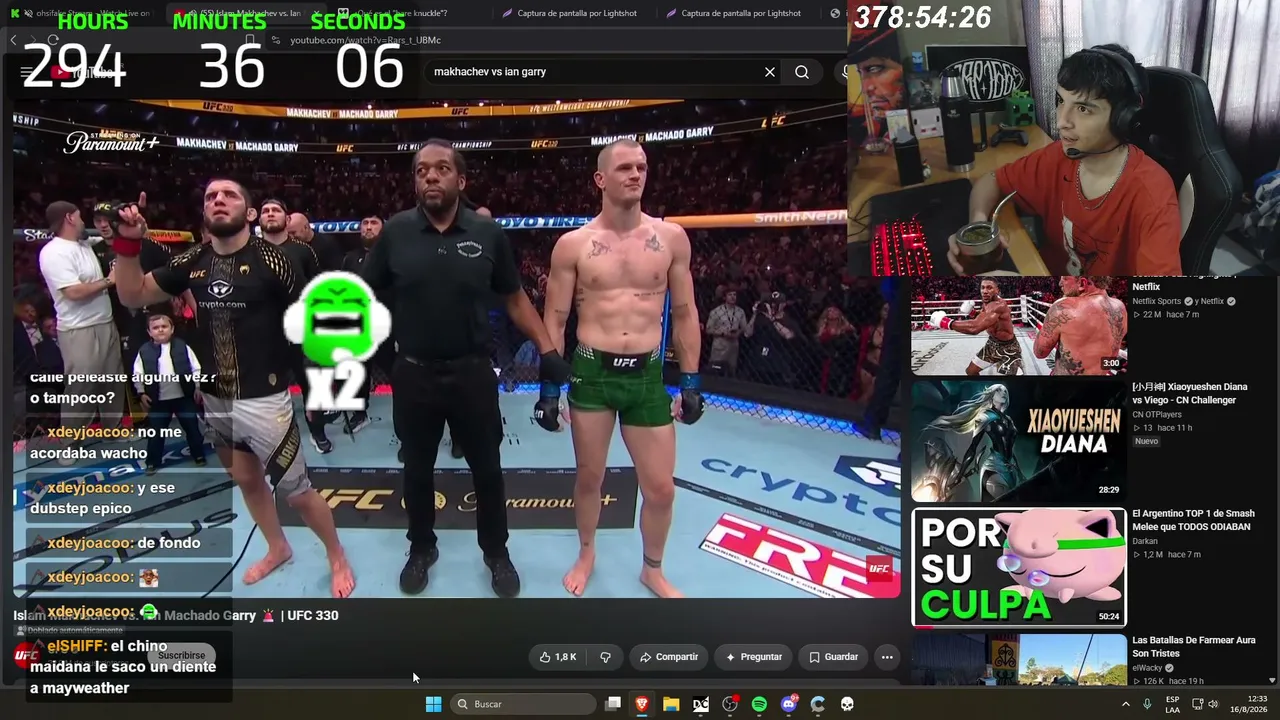Click the taskbar Buscar search box

point(525,704)
